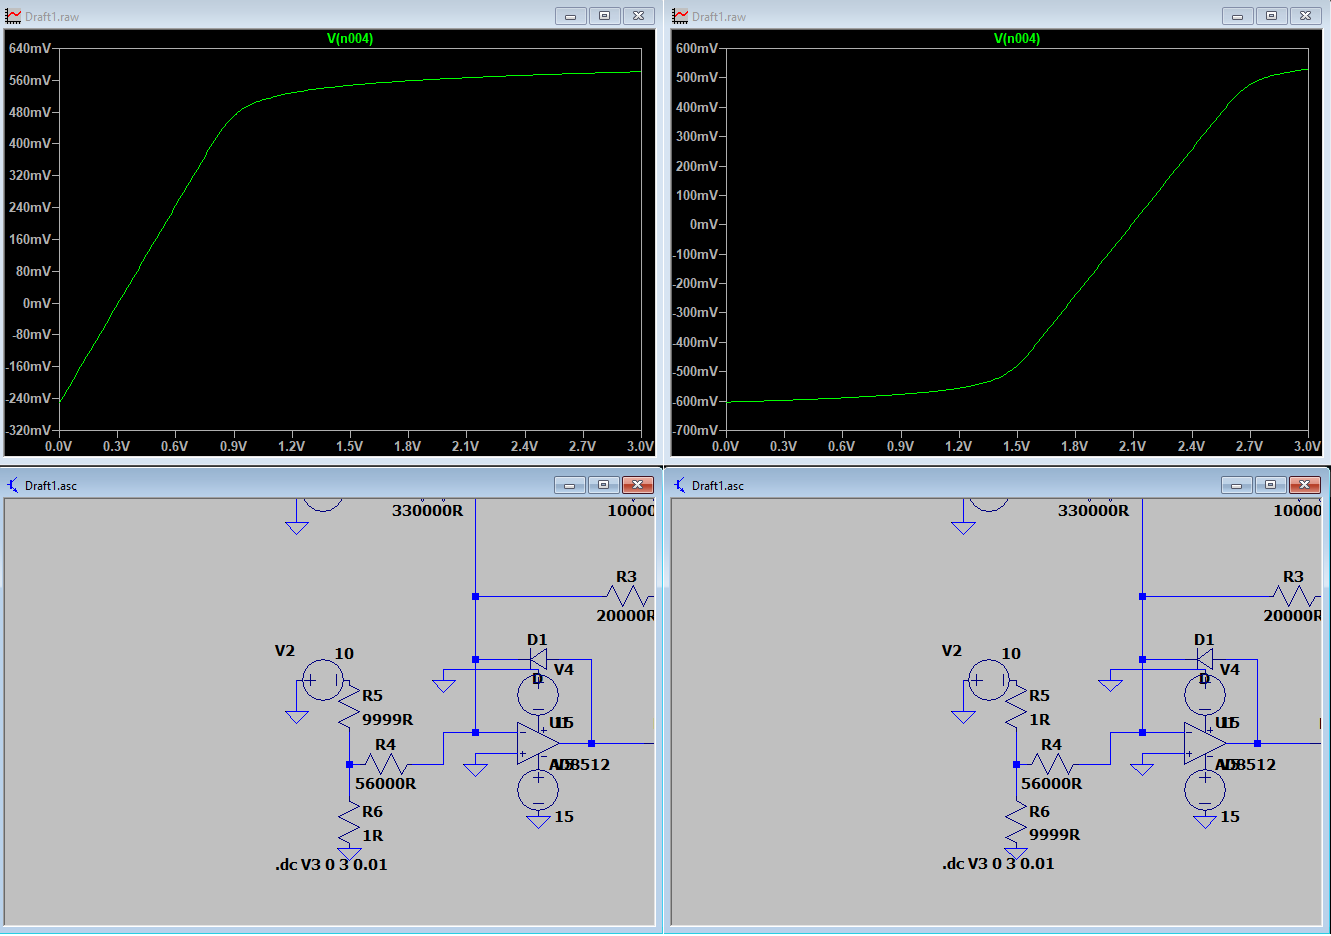
Task: Select V4 supply source in right schematic
Action: tap(1204, 694)
